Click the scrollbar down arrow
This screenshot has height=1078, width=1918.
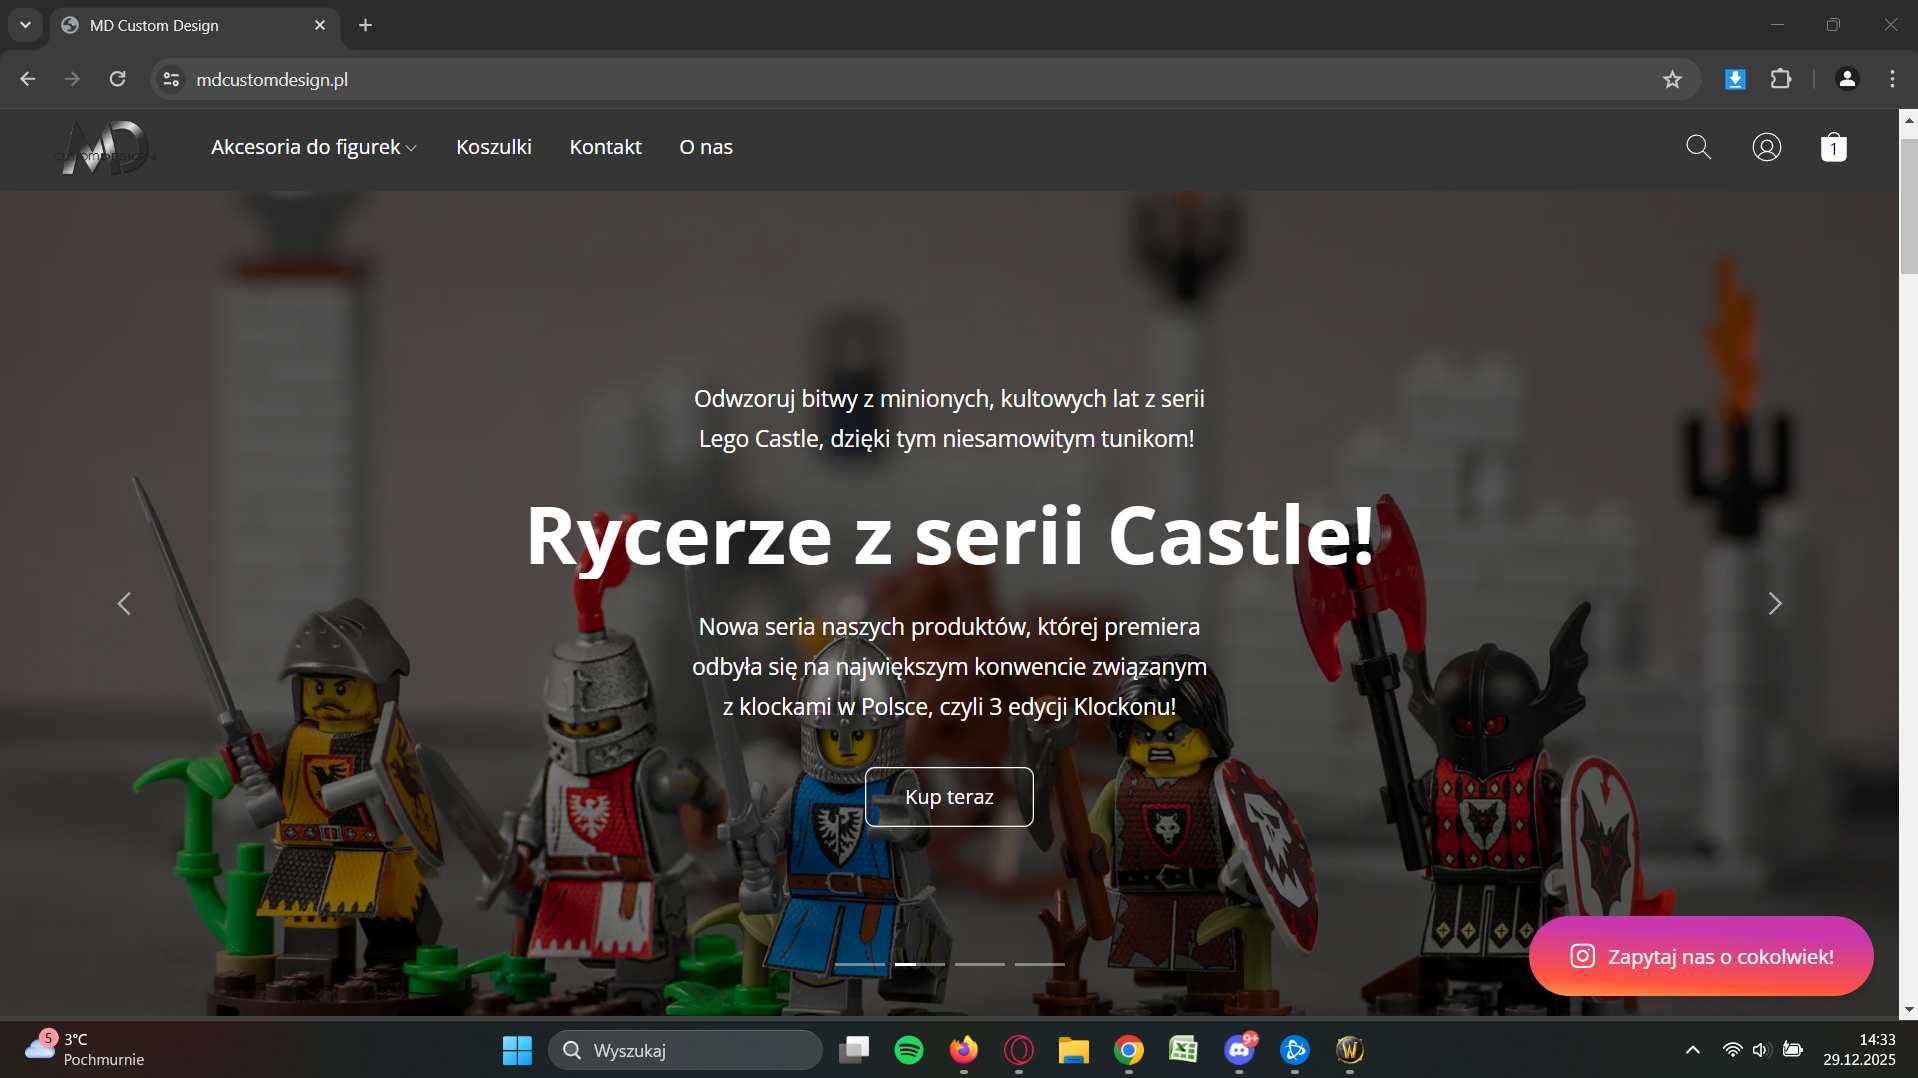pyautogui.click(x=1908, y=1009)
